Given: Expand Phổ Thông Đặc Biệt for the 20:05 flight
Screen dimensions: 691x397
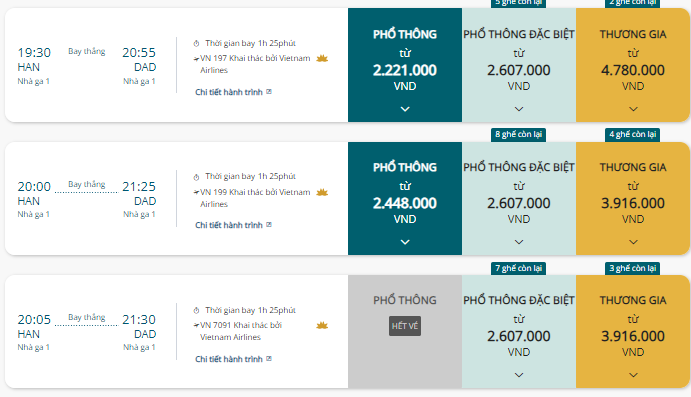Looking at the screenshot, I should [519, 375].
